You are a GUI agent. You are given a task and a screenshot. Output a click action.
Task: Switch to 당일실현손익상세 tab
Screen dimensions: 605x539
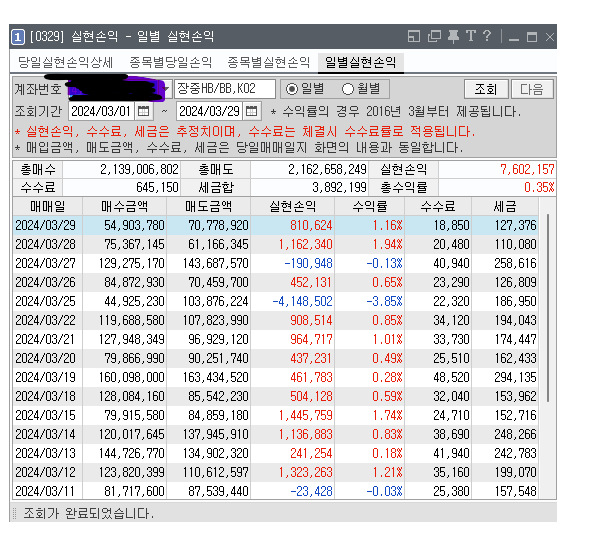[66, 62]
